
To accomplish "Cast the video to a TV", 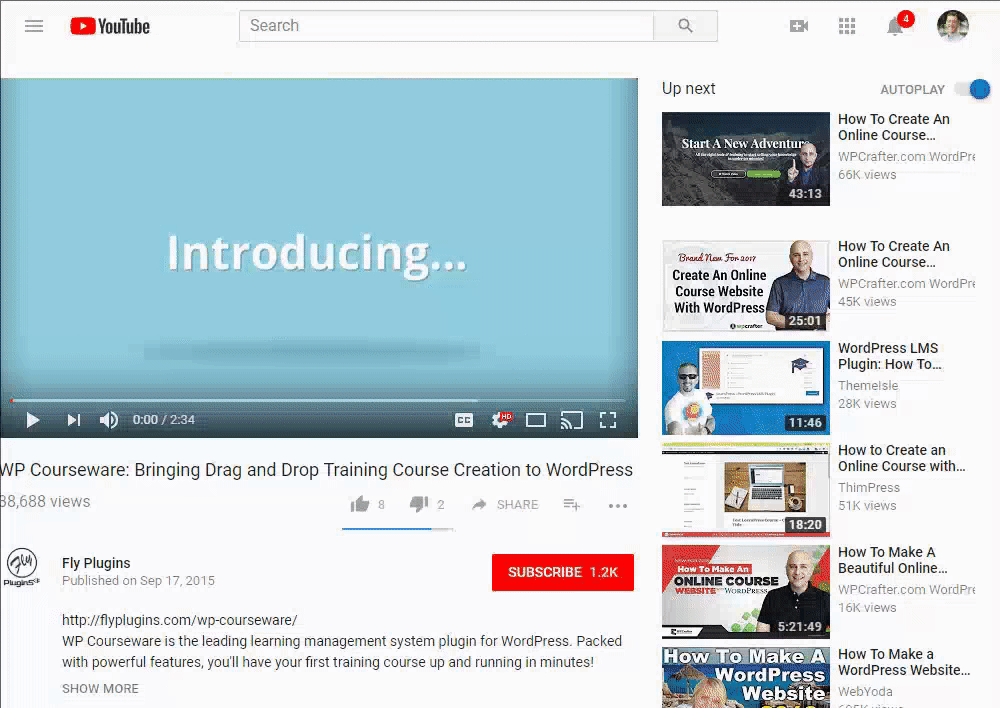I will click(x=571, y=420).
